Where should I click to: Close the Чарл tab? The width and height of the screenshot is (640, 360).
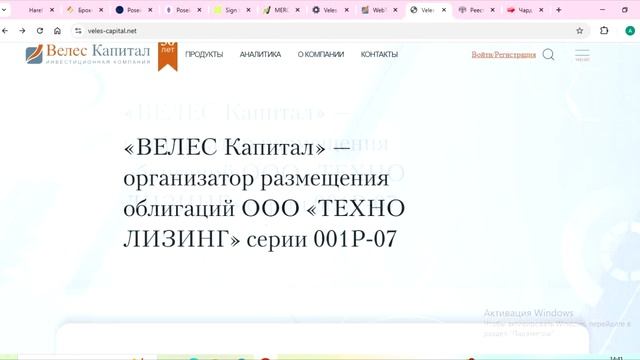point(541,10)
